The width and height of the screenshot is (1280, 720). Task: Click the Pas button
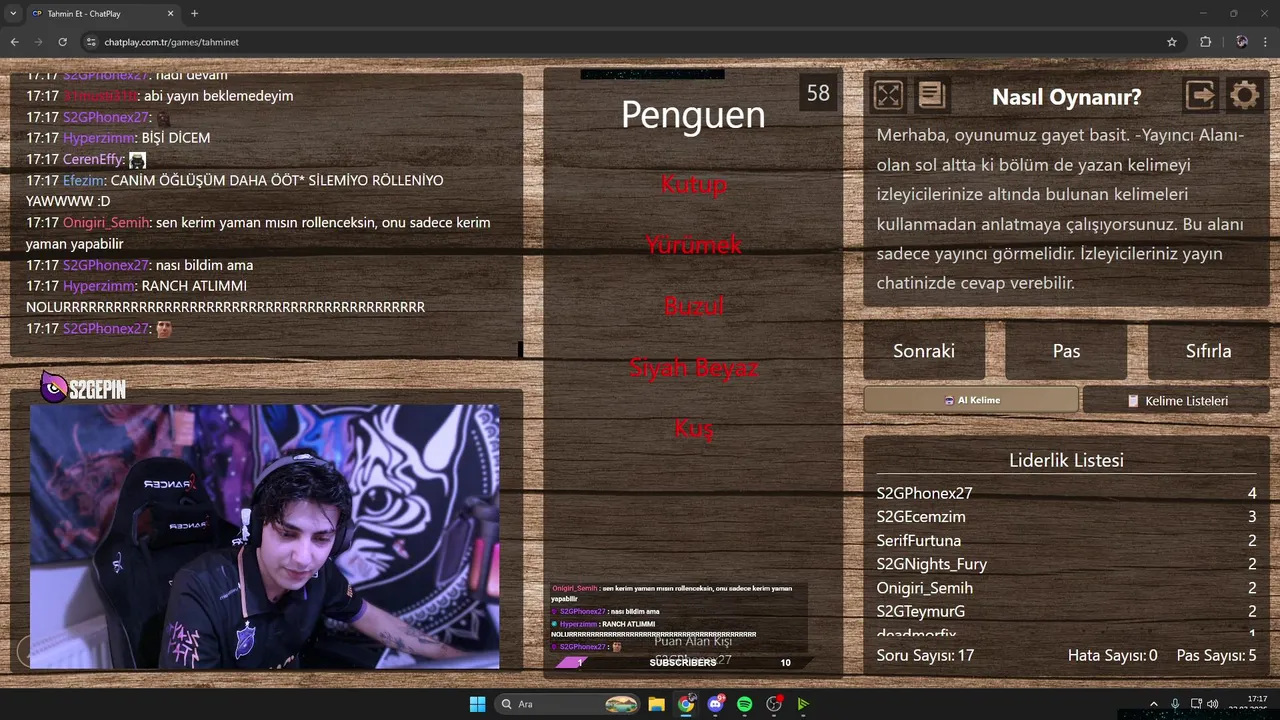pyautogui.click(x=1066, y=351)
